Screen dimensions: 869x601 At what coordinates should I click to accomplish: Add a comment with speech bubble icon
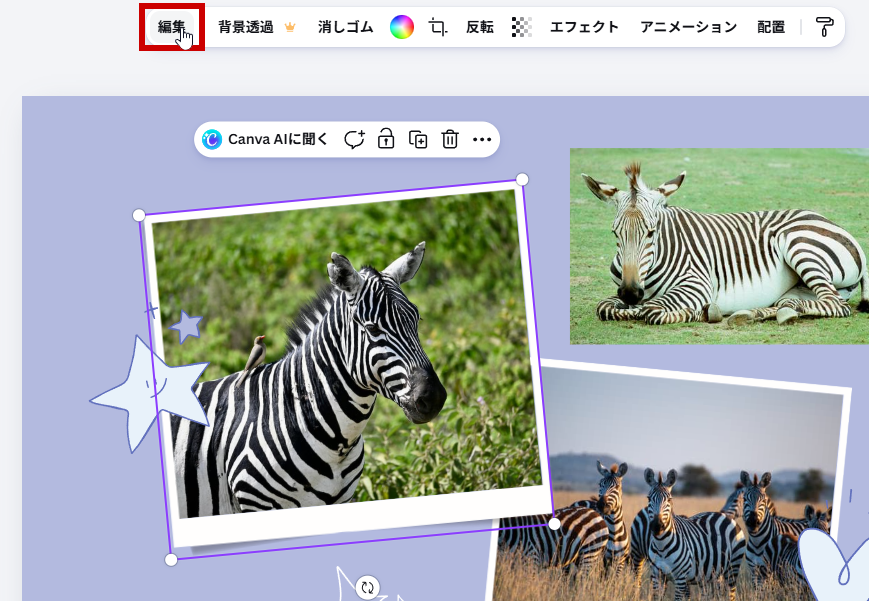pyautogui.click(x=354, y=139)
